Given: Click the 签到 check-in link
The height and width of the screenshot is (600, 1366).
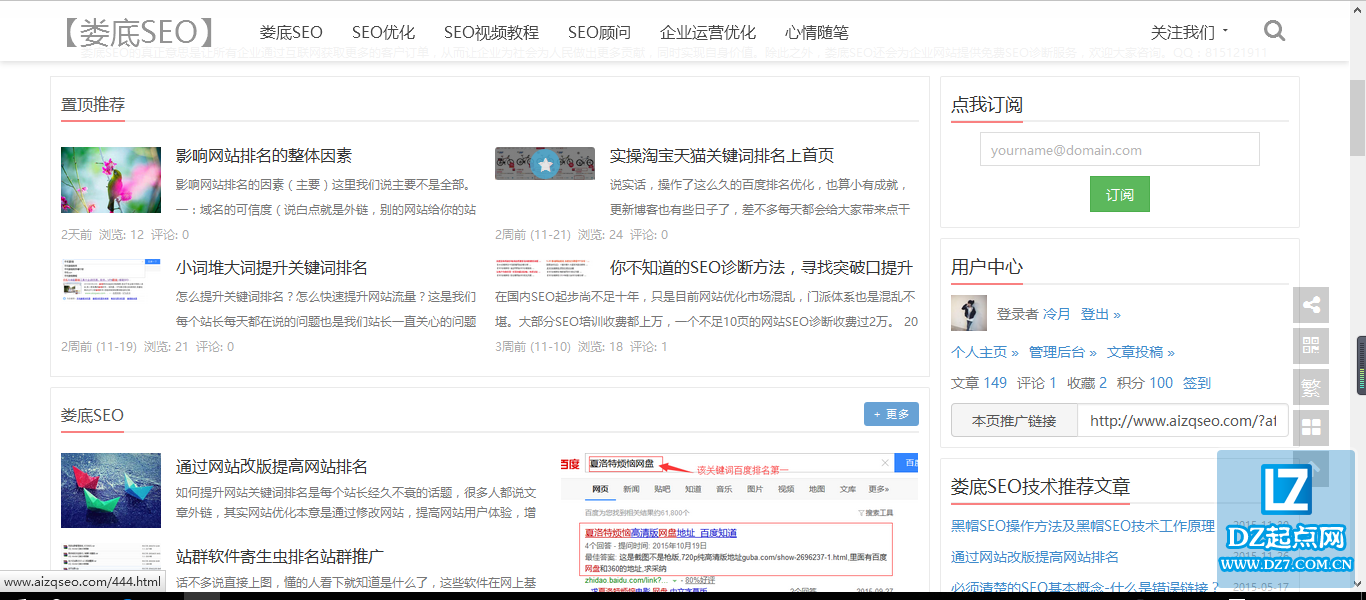Looking at the screenshot, I should click(1197, 383).
